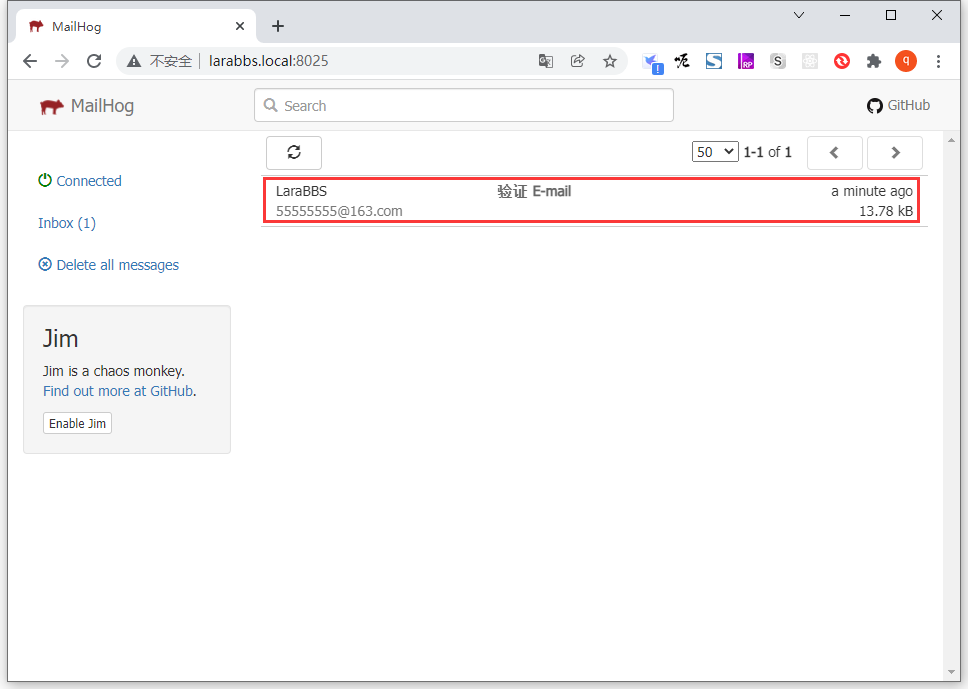Viewport: 968px width, 689px height.
Task: Go to next page of messages
Action: pyautogui.click(x=895, y=153)
